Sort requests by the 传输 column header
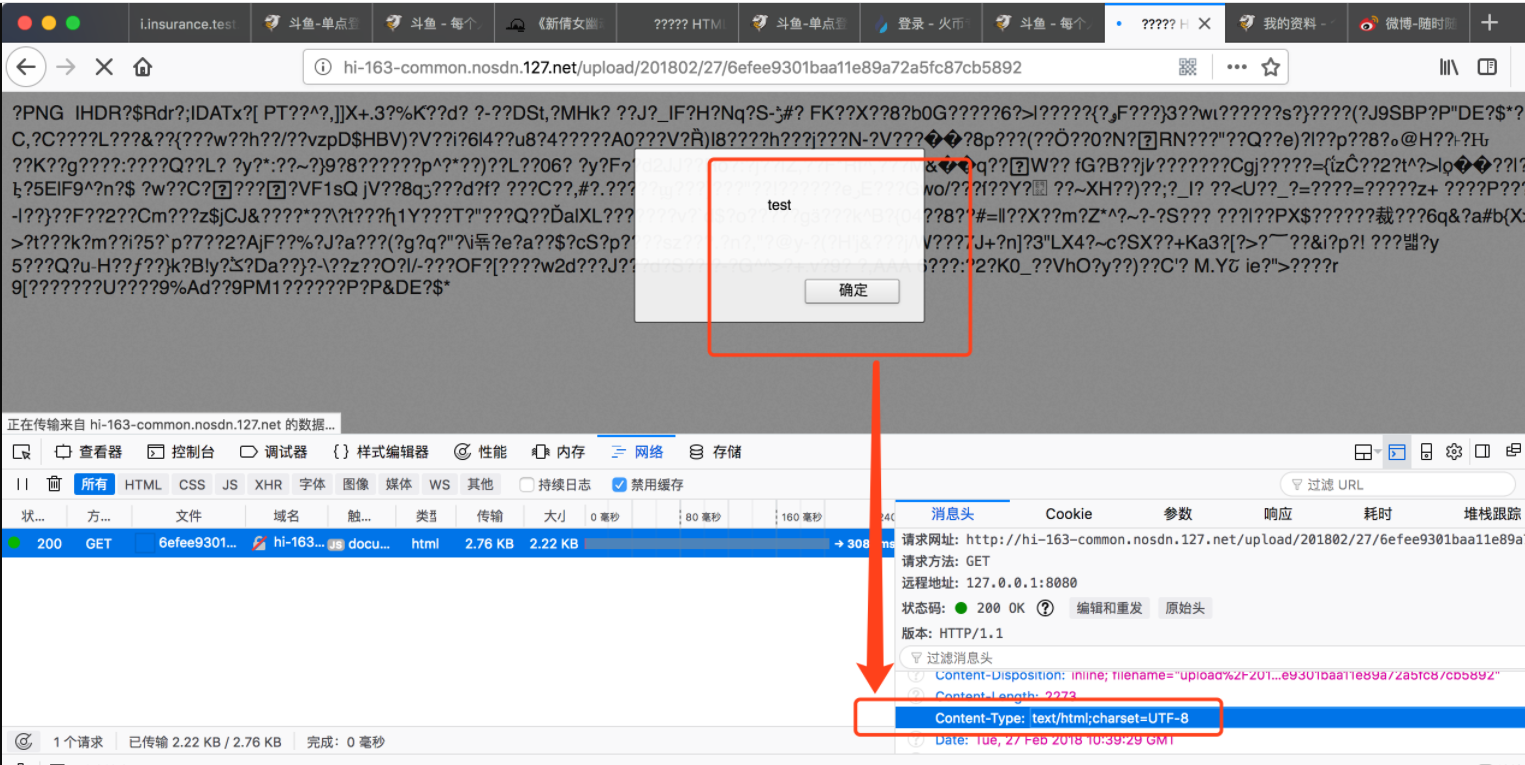The width and height of the screenshot is (1525, 765). pyautogui.click(x=490, y=516)
